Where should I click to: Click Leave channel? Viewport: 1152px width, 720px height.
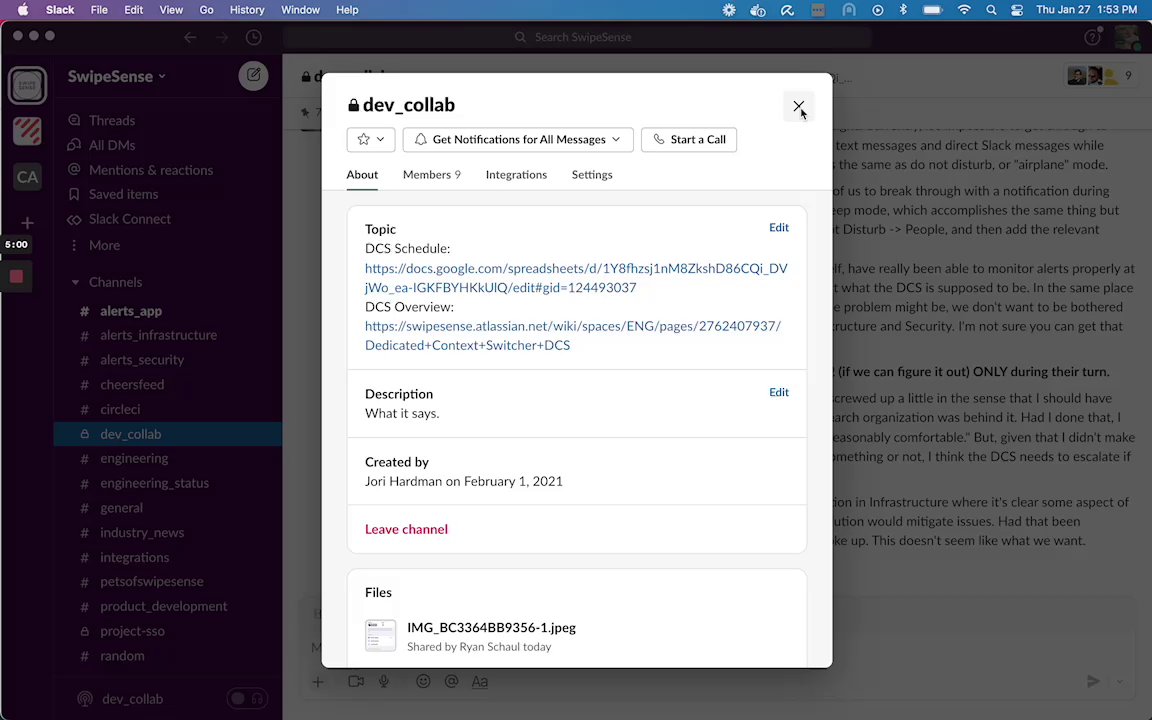tap(406, 529)
